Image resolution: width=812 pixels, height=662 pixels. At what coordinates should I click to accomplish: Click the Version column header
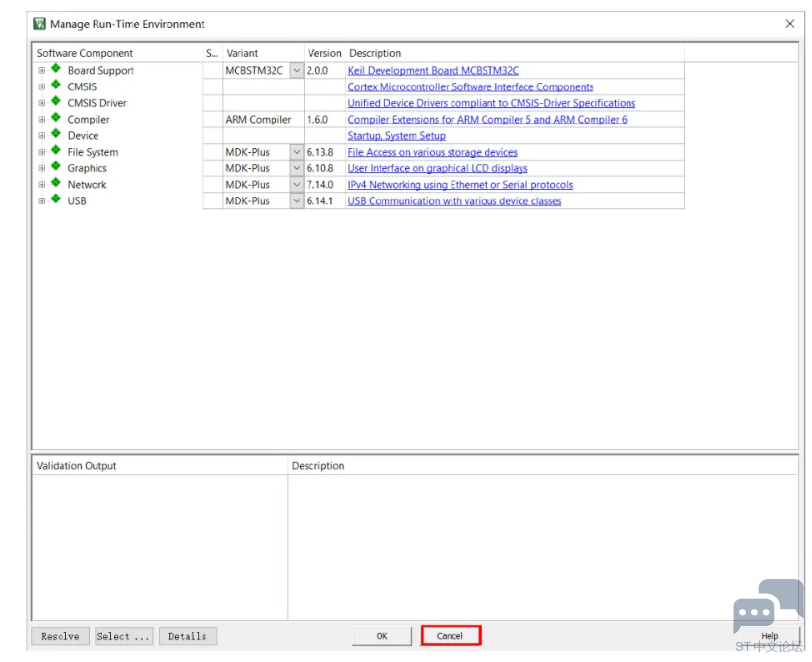[325, 53]
